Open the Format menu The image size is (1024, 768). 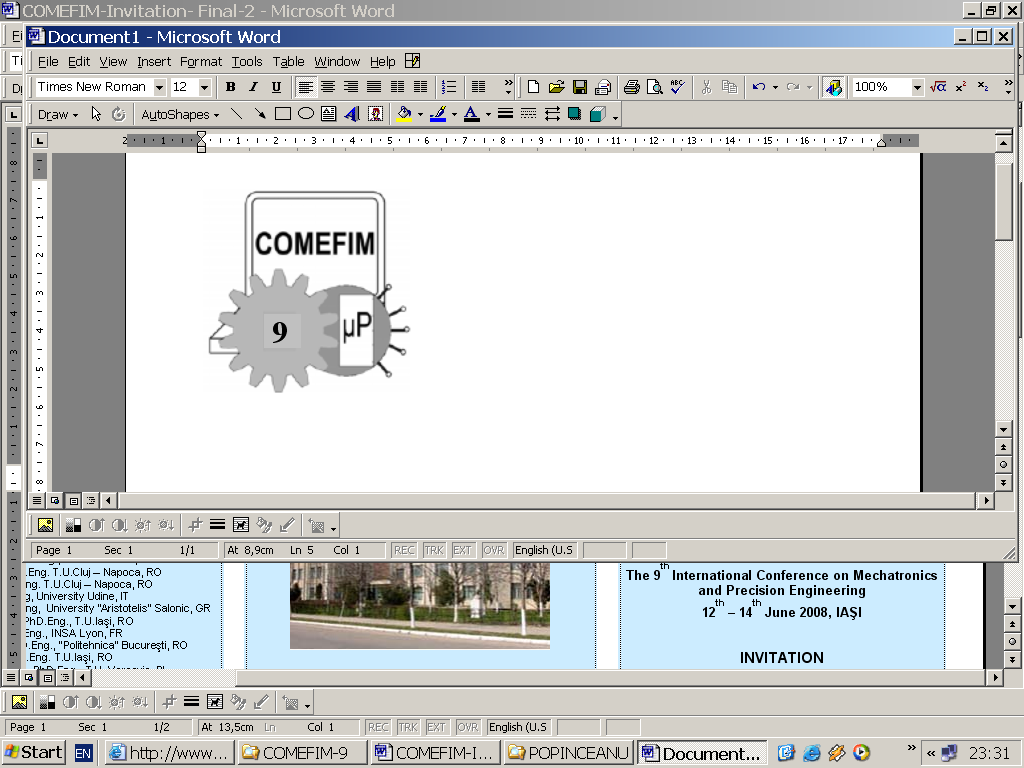(201, 61)
